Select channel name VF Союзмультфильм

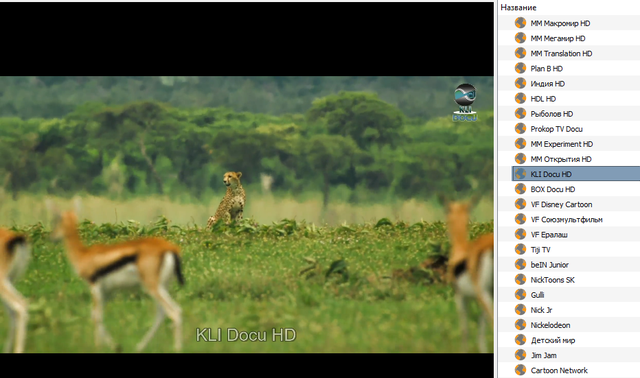pyautogui.click(x=567, y=220)
